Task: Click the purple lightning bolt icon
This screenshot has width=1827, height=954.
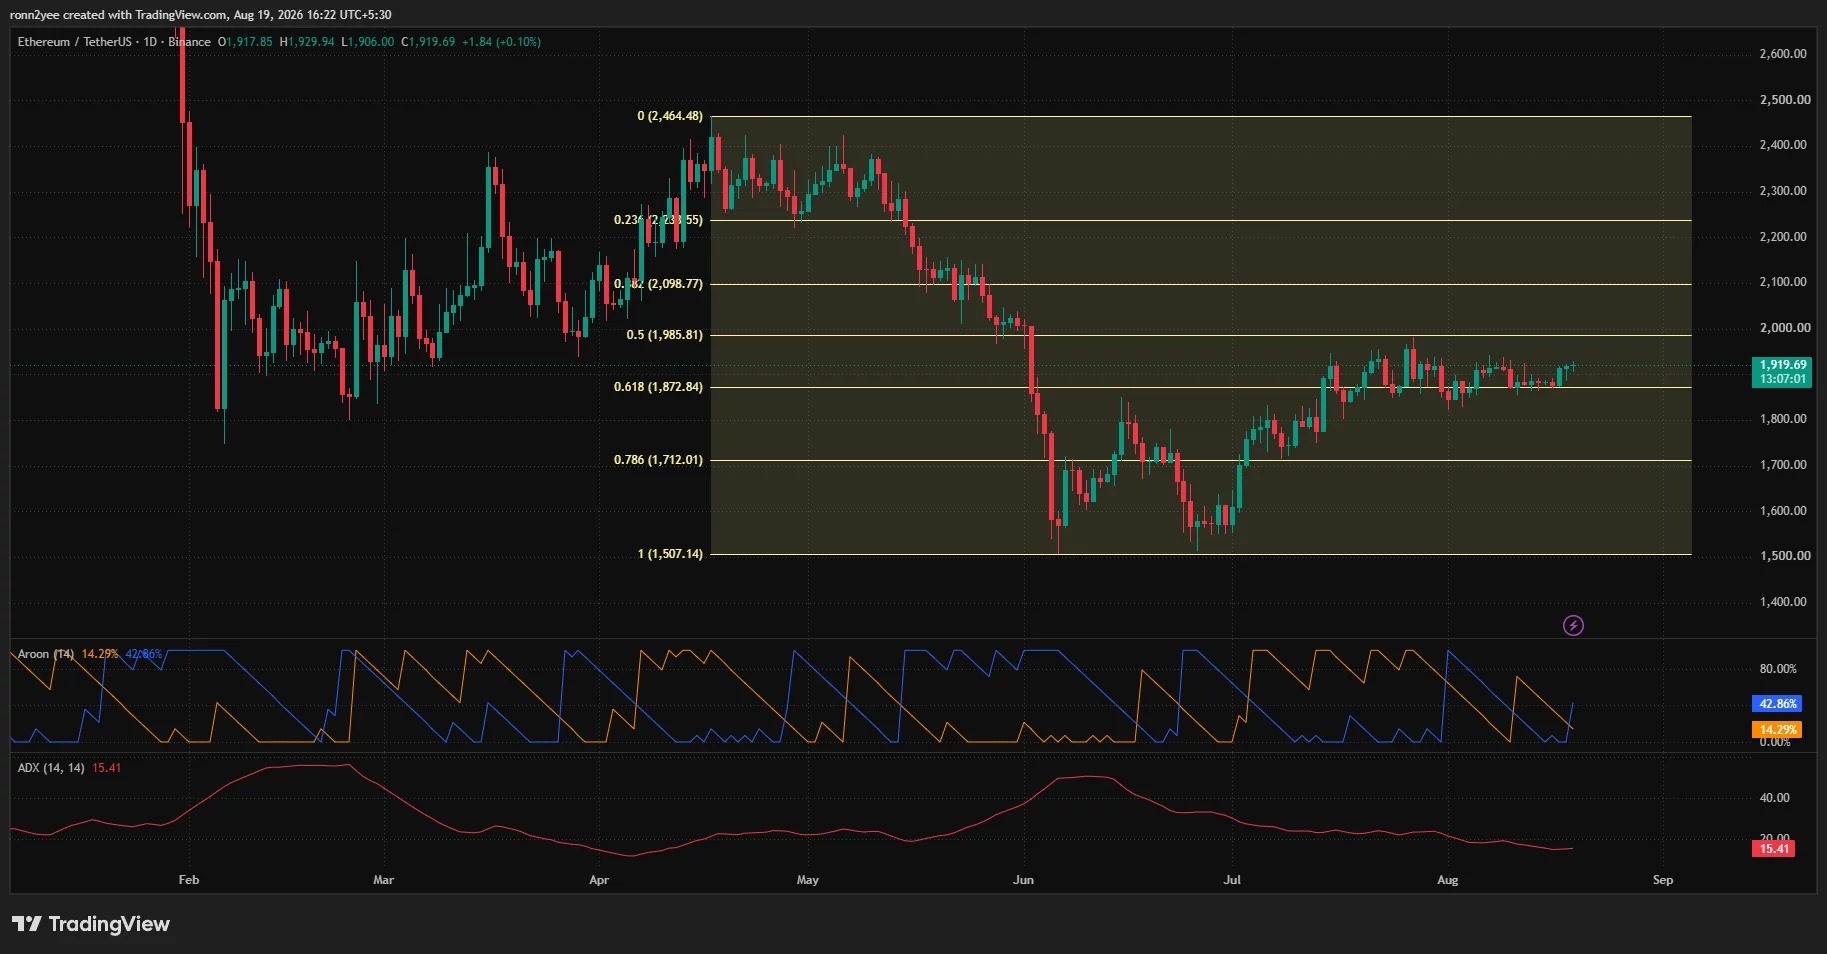Action: (x=1573, y=626)
